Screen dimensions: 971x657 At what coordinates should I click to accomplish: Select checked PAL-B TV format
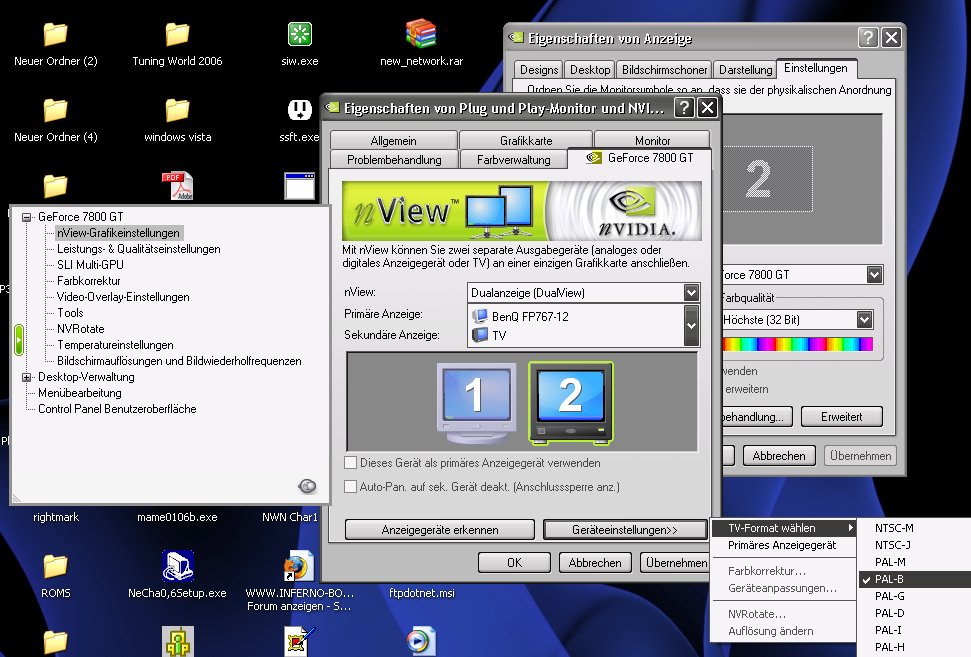tap(914, 579)
